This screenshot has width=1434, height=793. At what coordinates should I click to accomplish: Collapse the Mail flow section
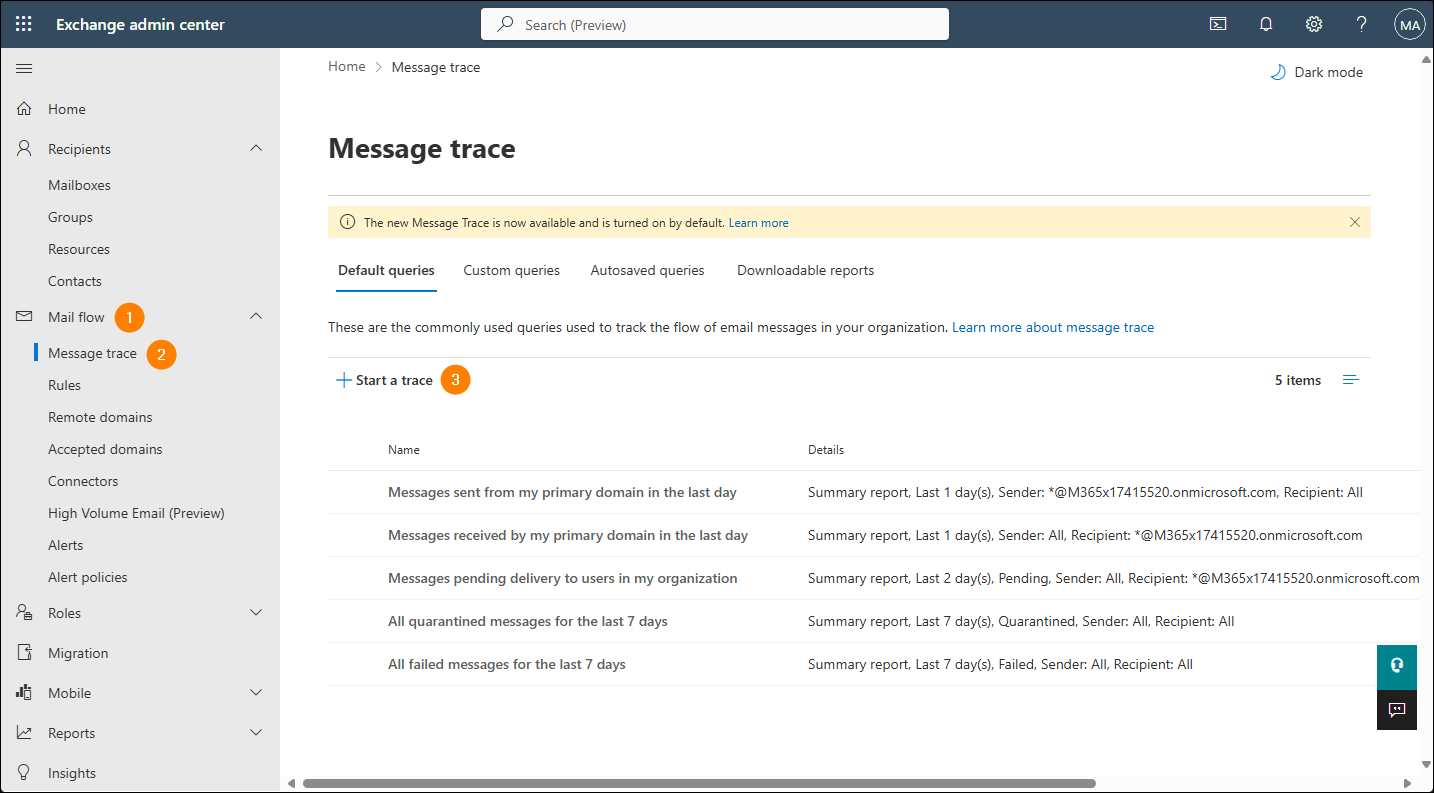(256, 316)
